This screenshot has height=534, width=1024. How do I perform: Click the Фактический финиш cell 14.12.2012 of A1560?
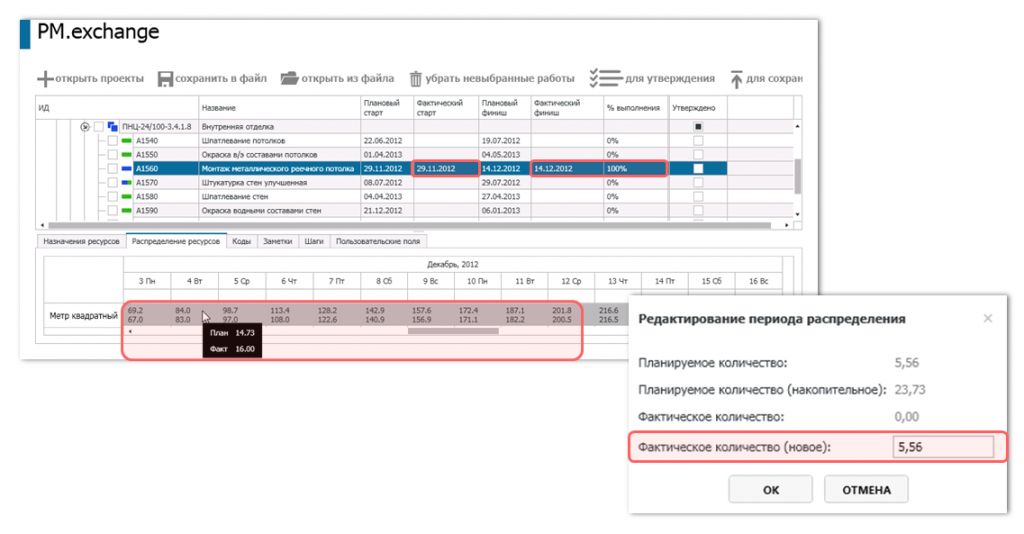[567, 168]
